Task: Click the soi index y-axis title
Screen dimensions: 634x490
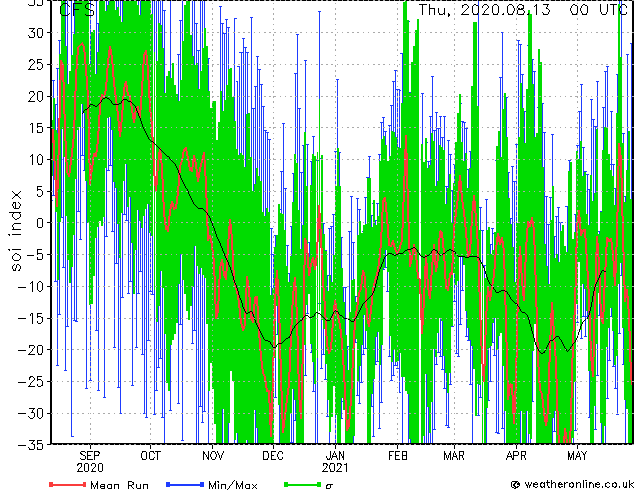Action: coord(16,231)
